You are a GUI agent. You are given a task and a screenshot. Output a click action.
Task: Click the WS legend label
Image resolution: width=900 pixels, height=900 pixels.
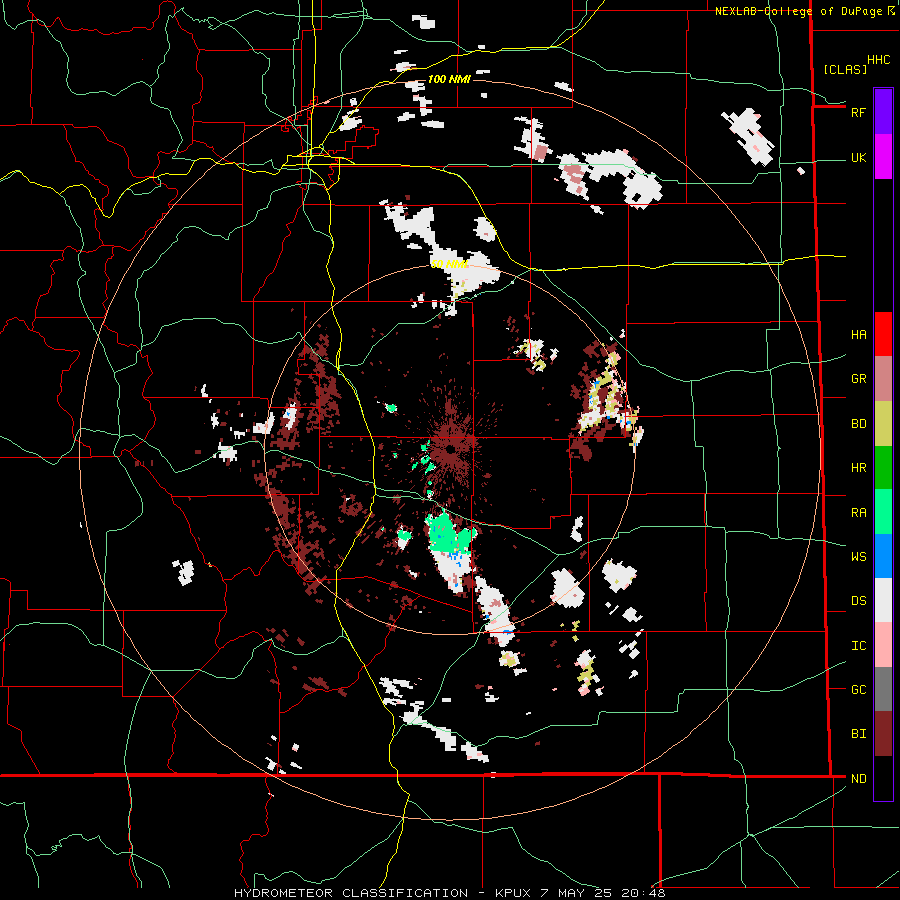pyautogui.click(x=858, y=557)
